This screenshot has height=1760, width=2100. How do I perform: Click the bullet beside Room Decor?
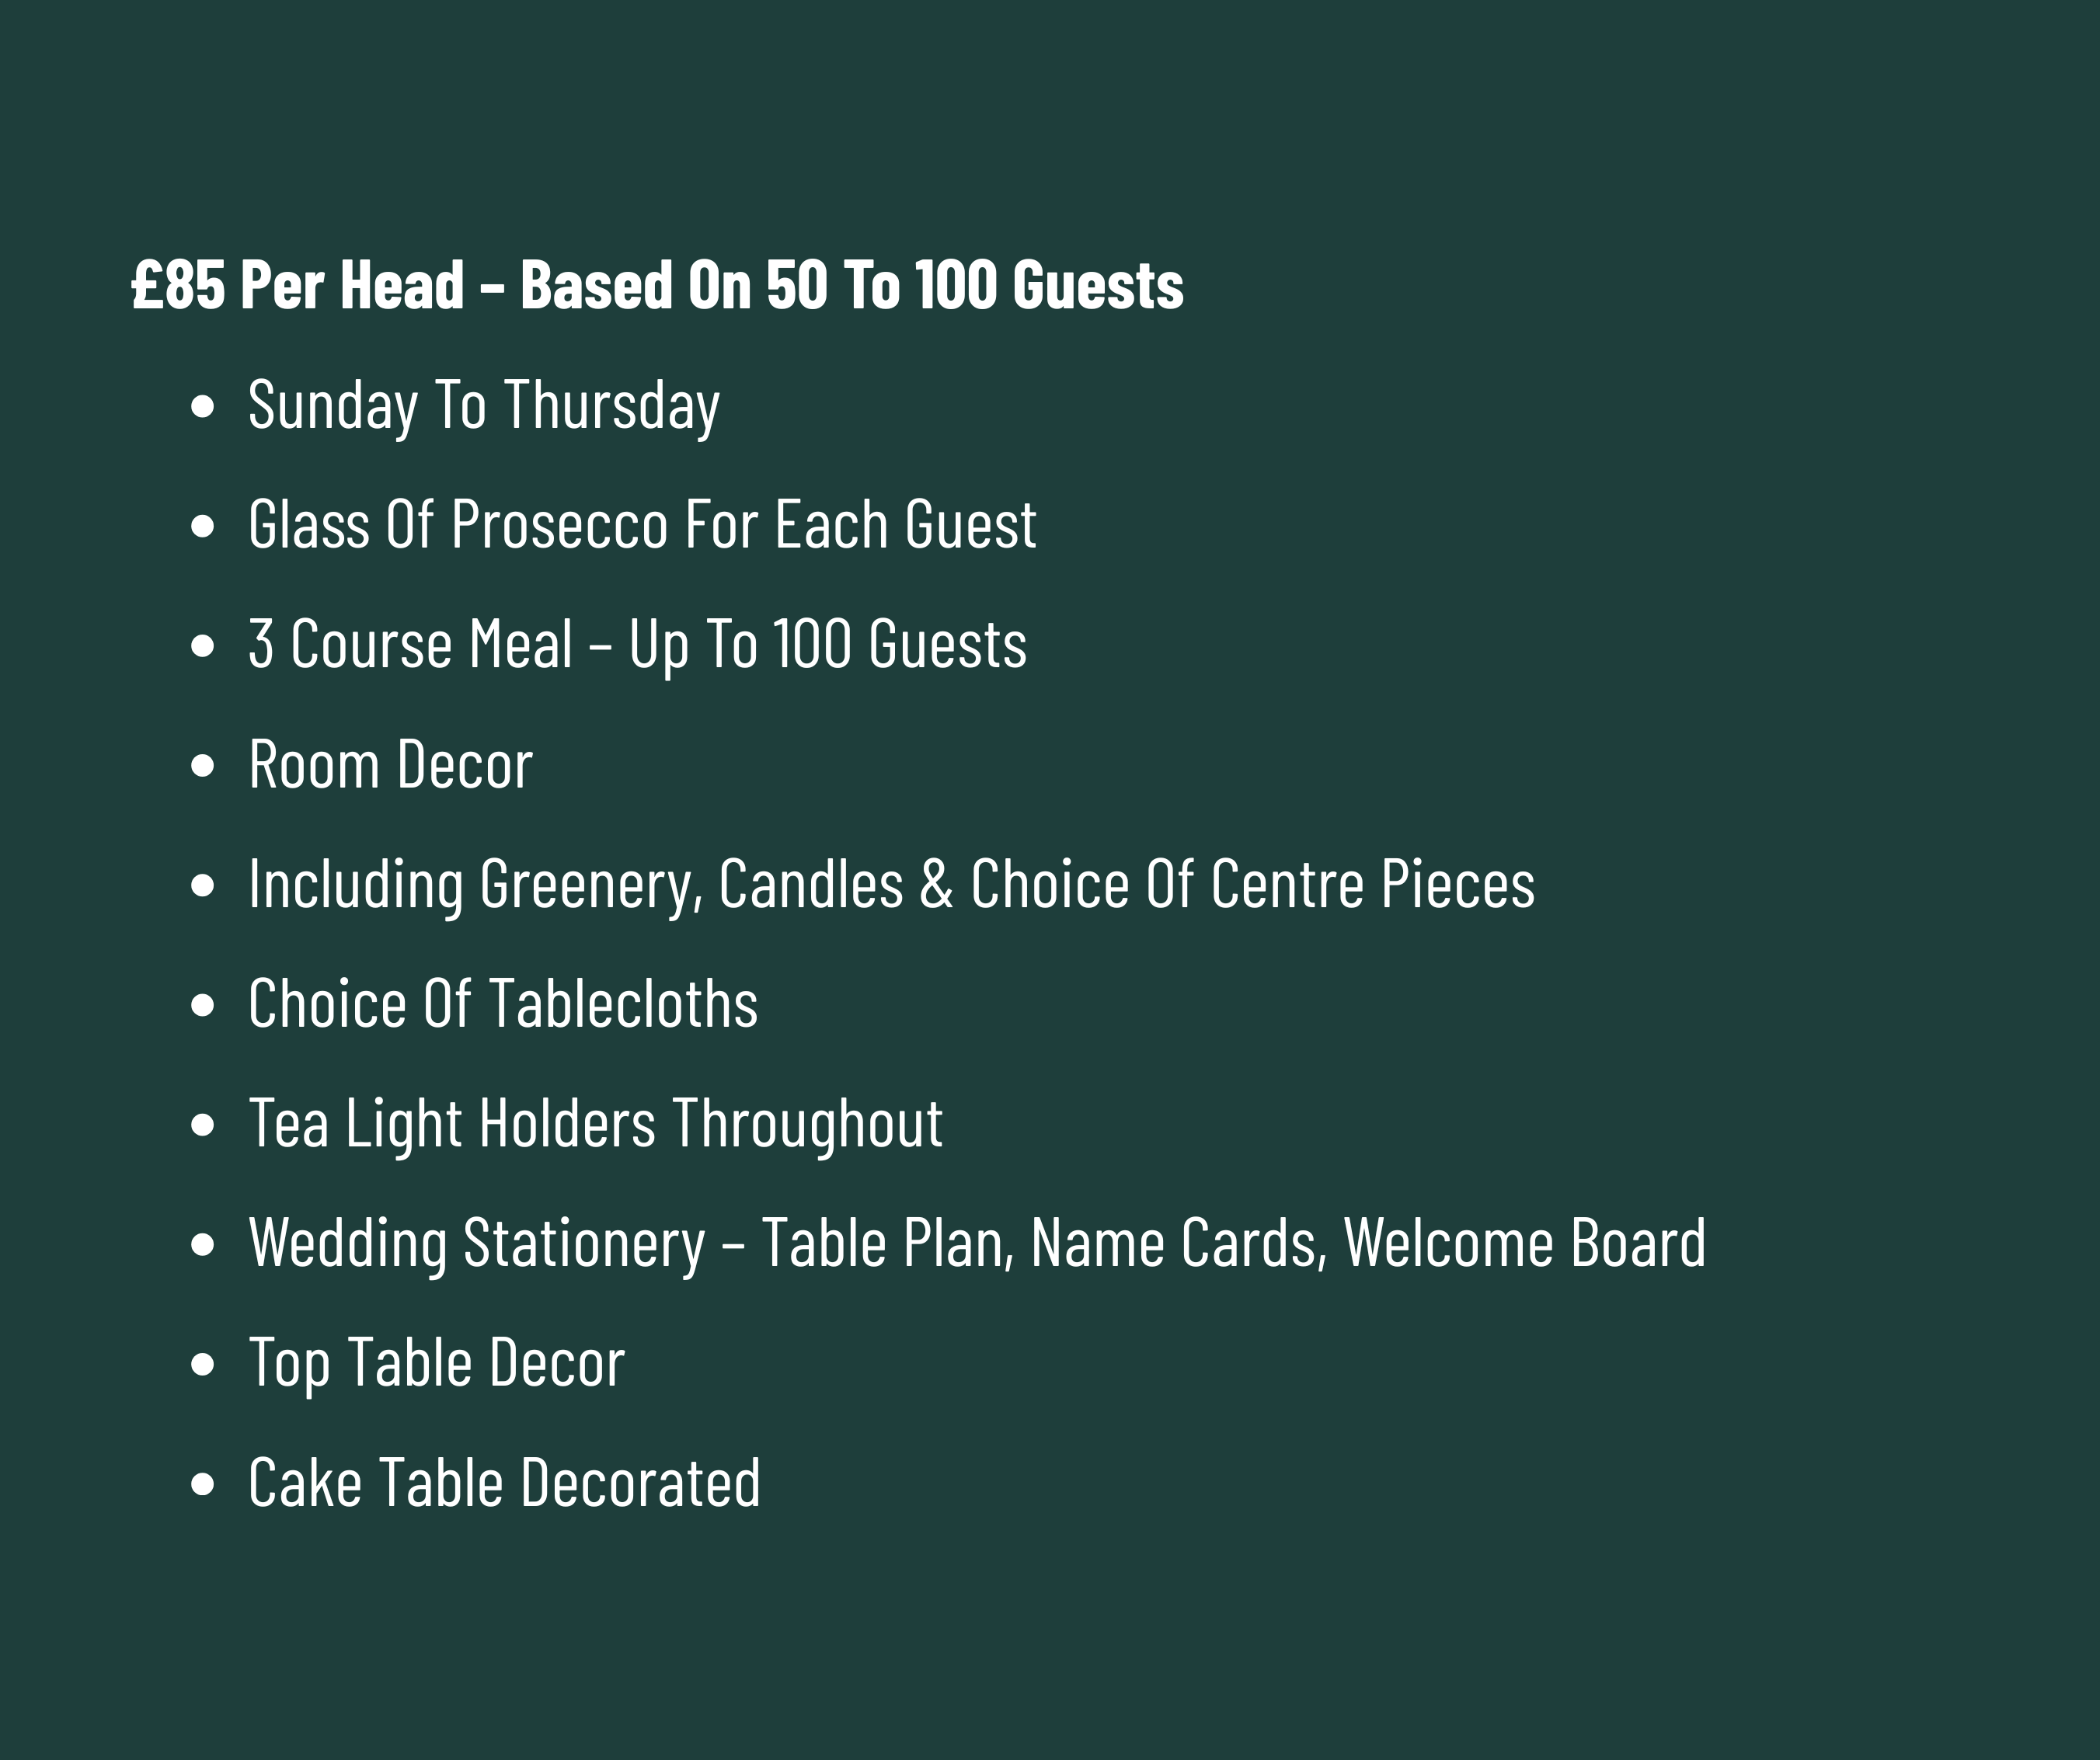(x=202, y=766)
